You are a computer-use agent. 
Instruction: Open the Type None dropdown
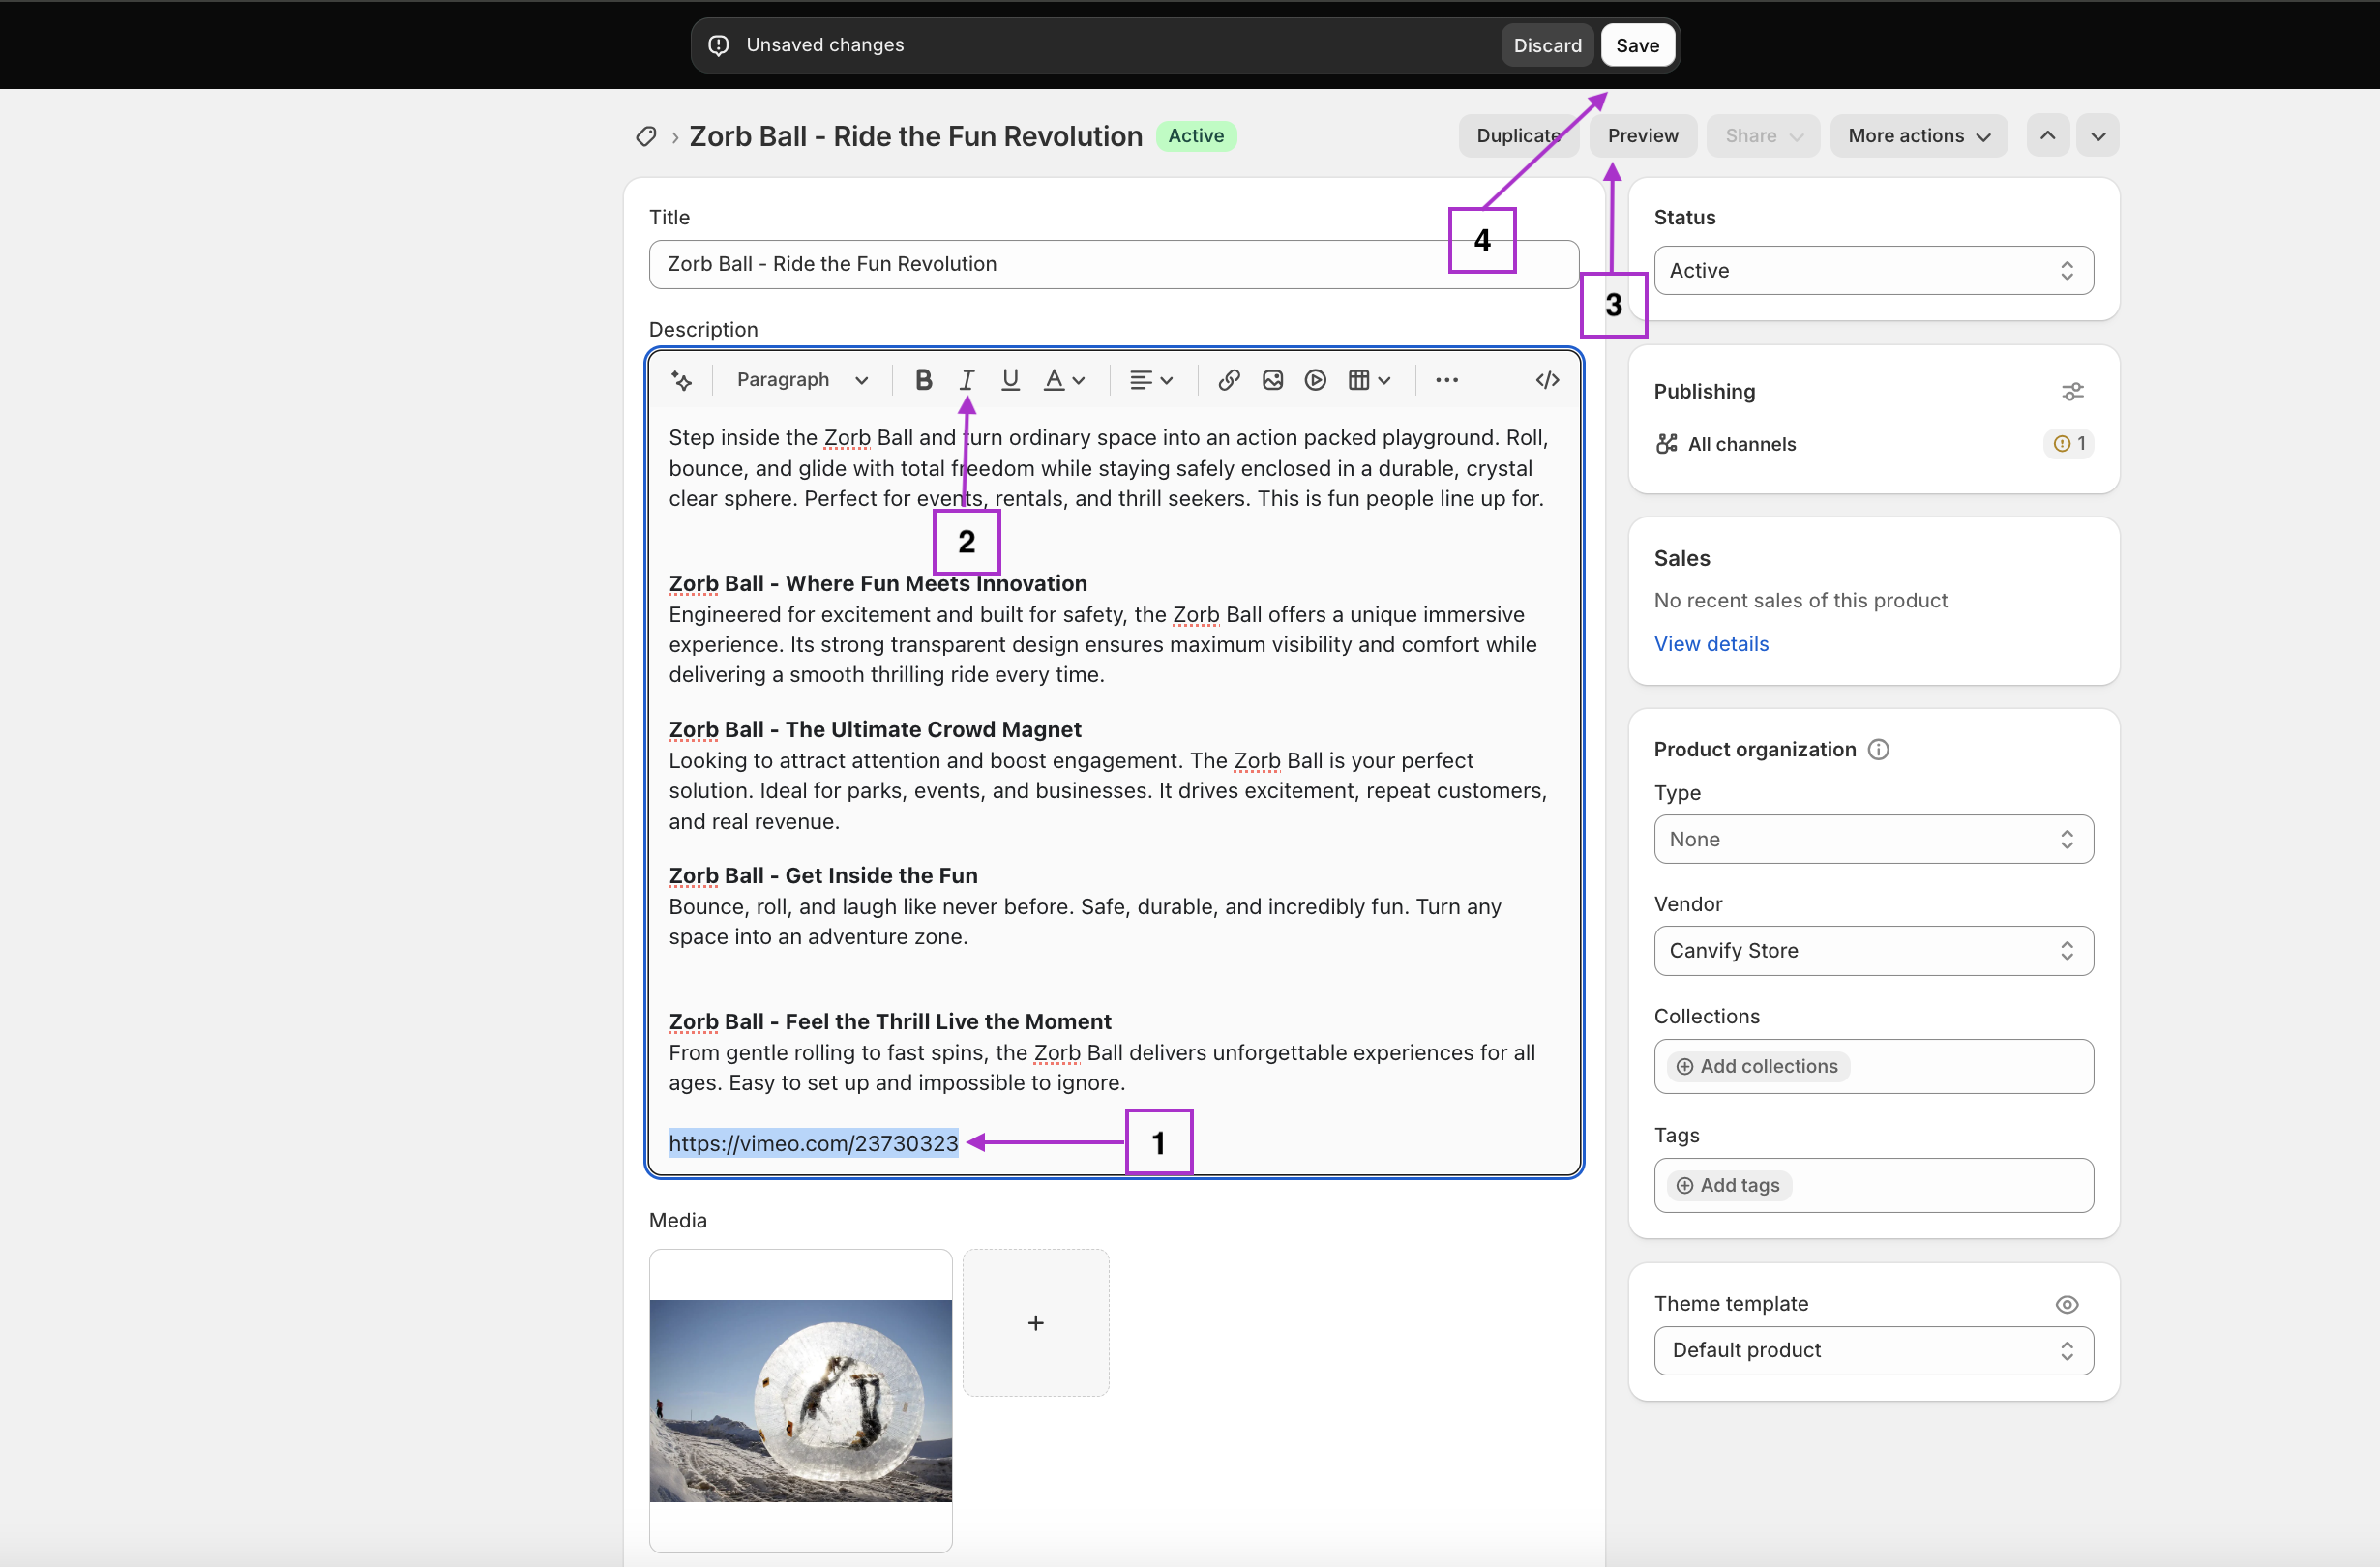click(1873, 839)
